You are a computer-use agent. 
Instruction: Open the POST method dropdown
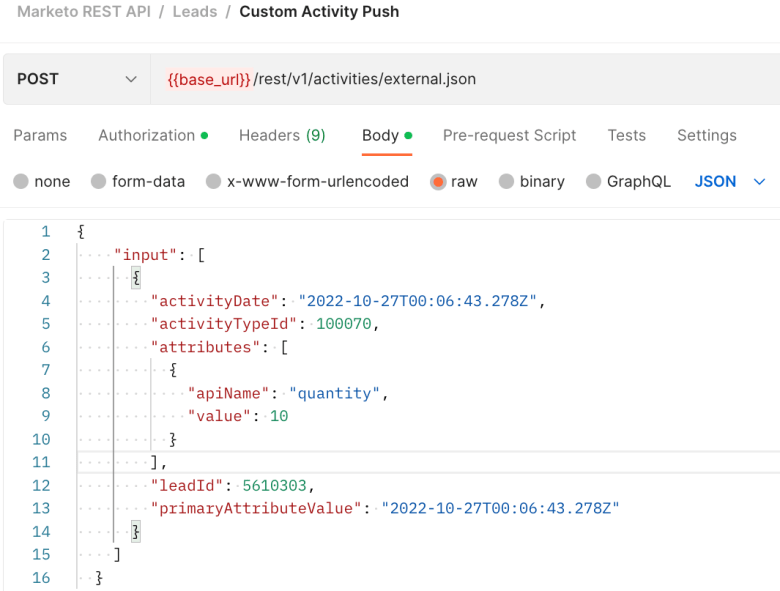coord(77,79)
